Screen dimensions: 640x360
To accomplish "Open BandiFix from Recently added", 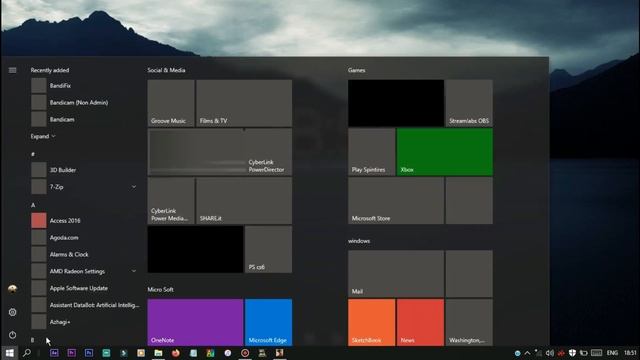I will 85,86.
